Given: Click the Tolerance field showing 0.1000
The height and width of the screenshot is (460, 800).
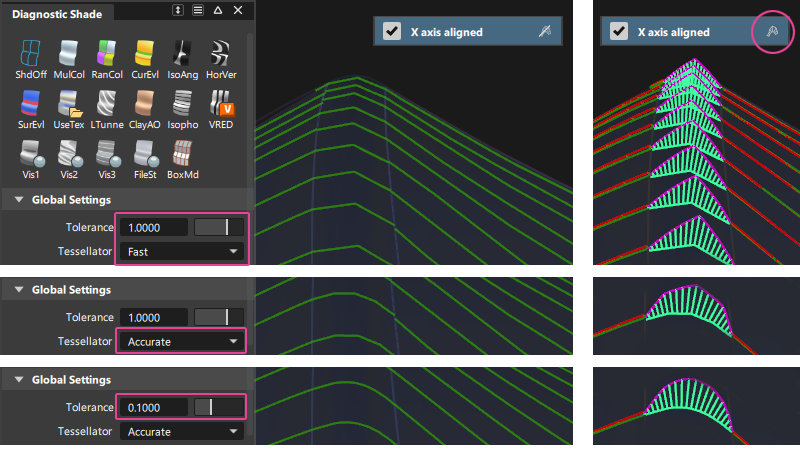Looking at the screenshot, I should point(154,407).
